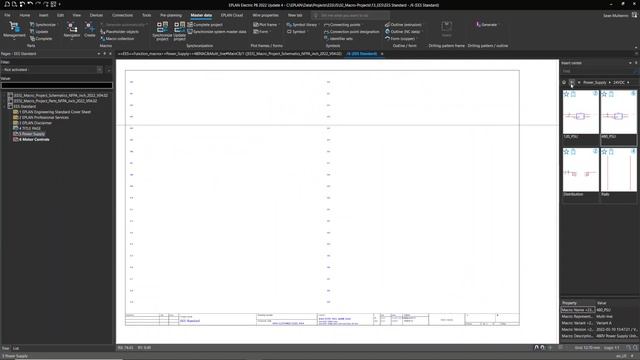Open the Macros Navigator
The width and height of the screenshot is (640, 360).
click(x=72, y=30)
